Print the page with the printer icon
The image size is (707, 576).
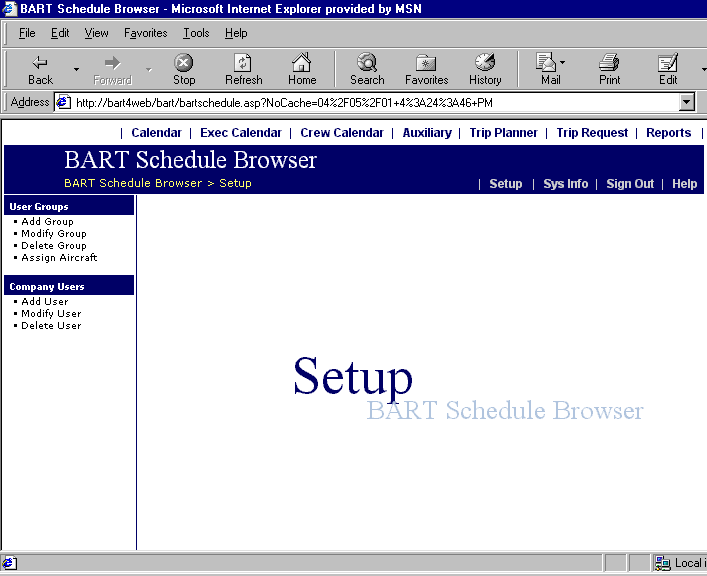click(x=609, y=63)
